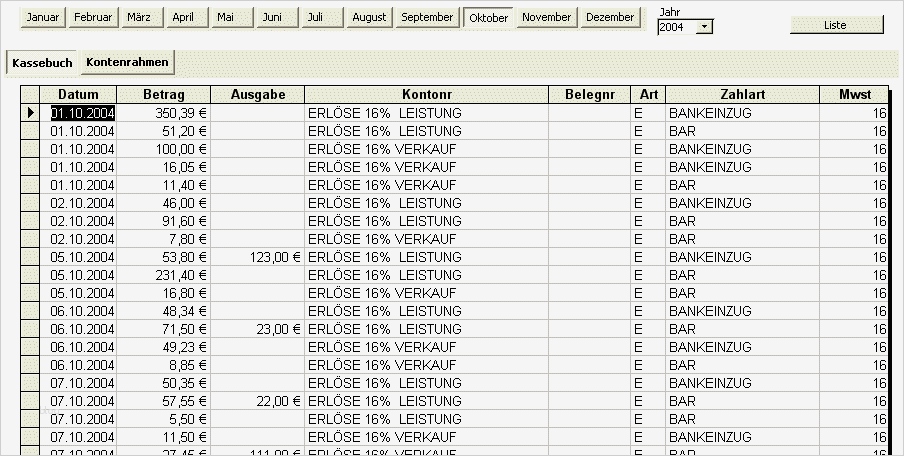
Task: Click Art E in the 46,00 € row
Action: [649, 203]
